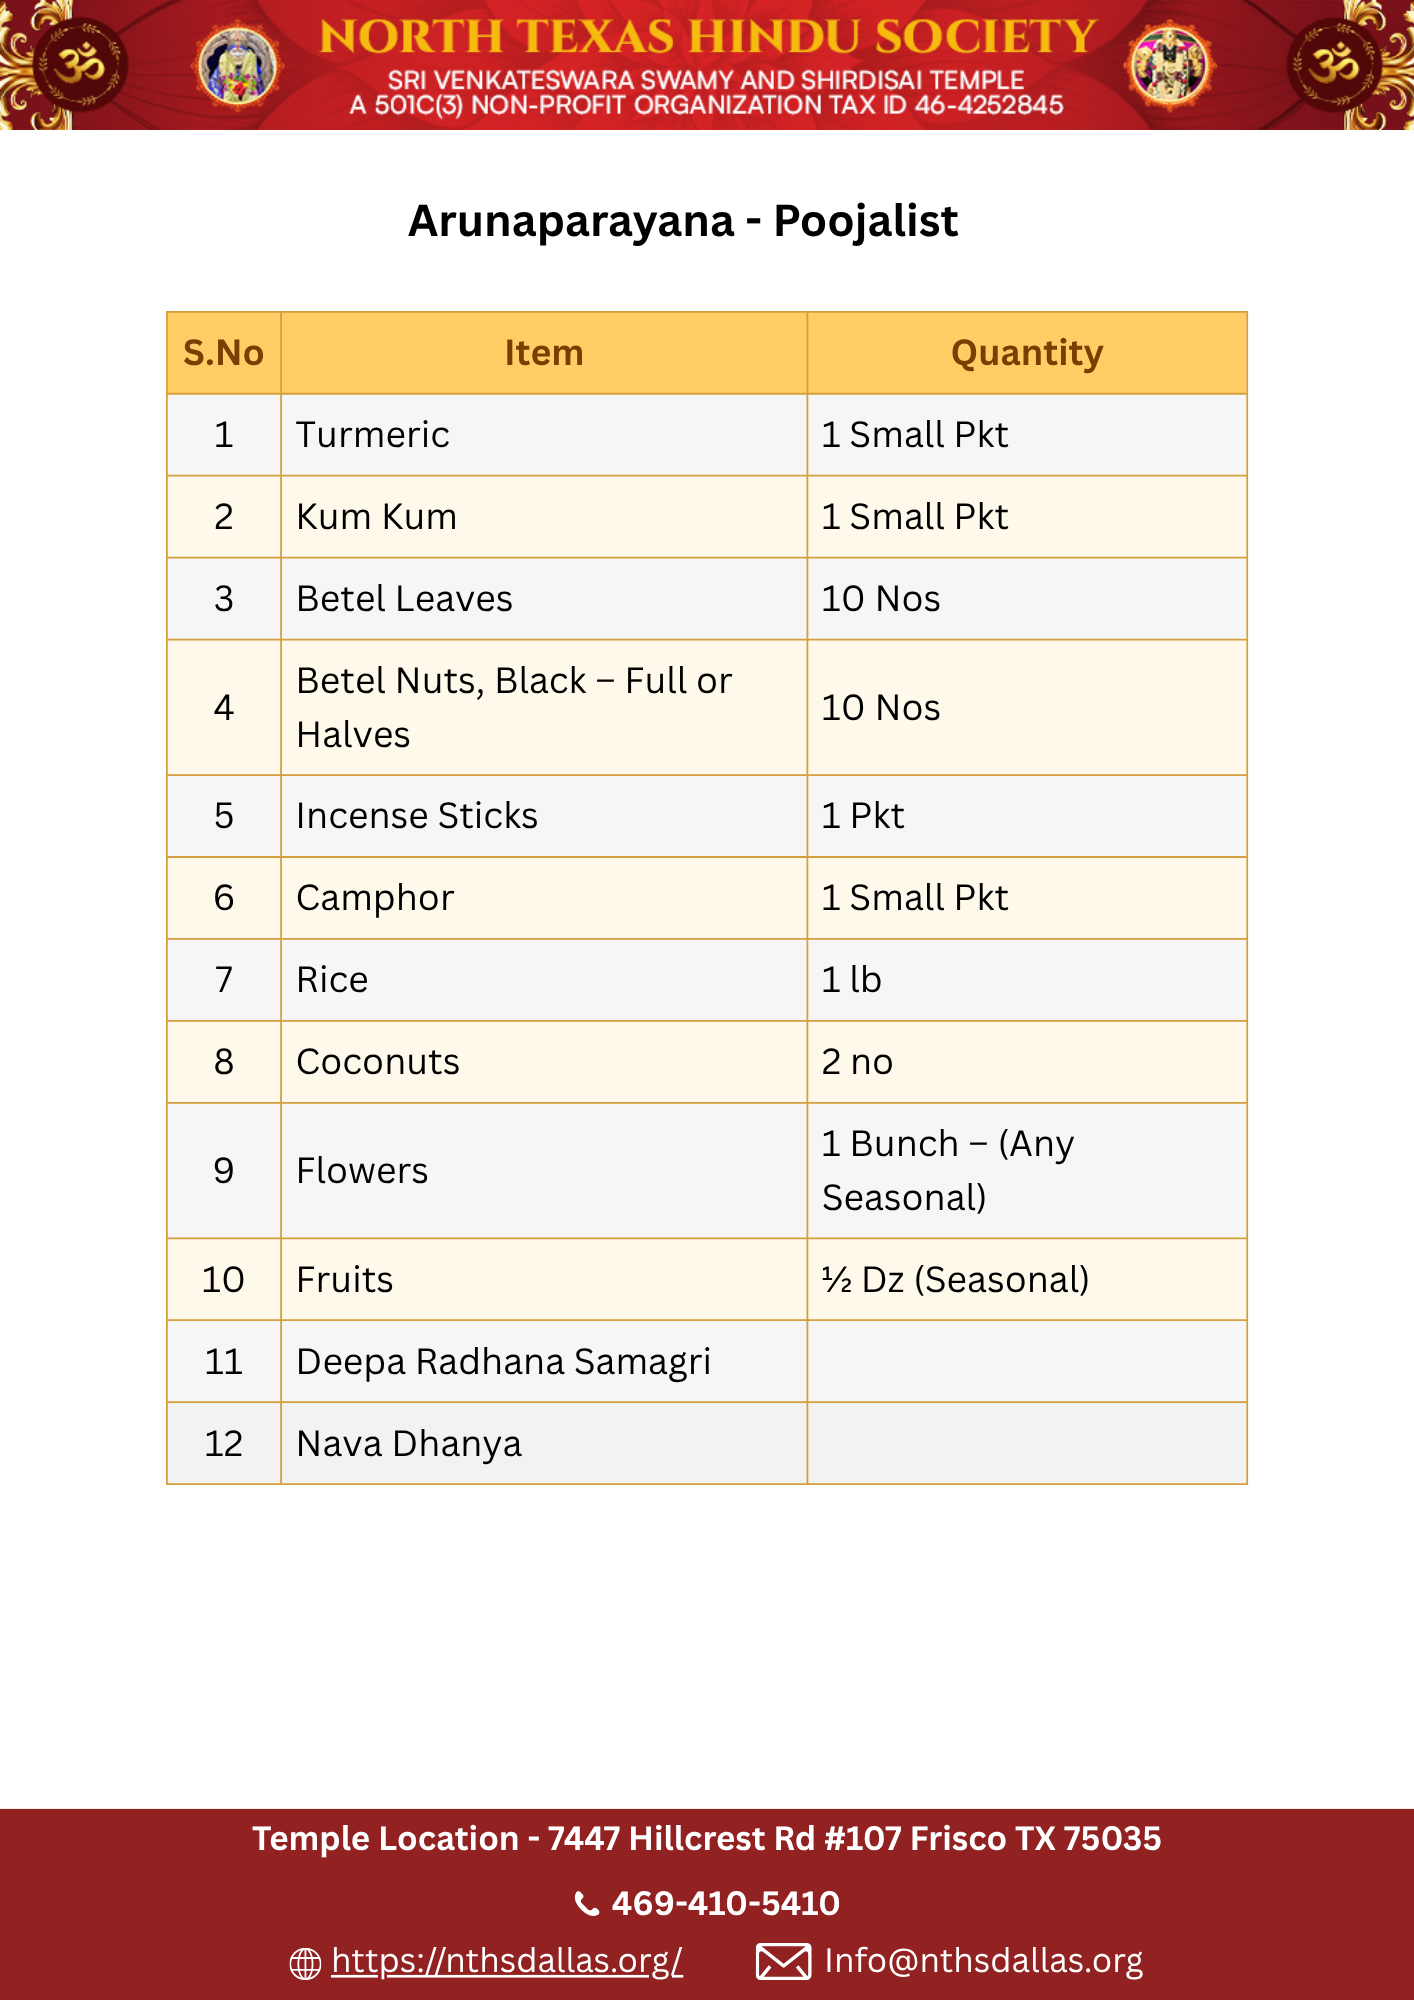Click the envelope icon beside the email
The width and height of the screenshot is (1414, 2000).
pos(783,1962)
